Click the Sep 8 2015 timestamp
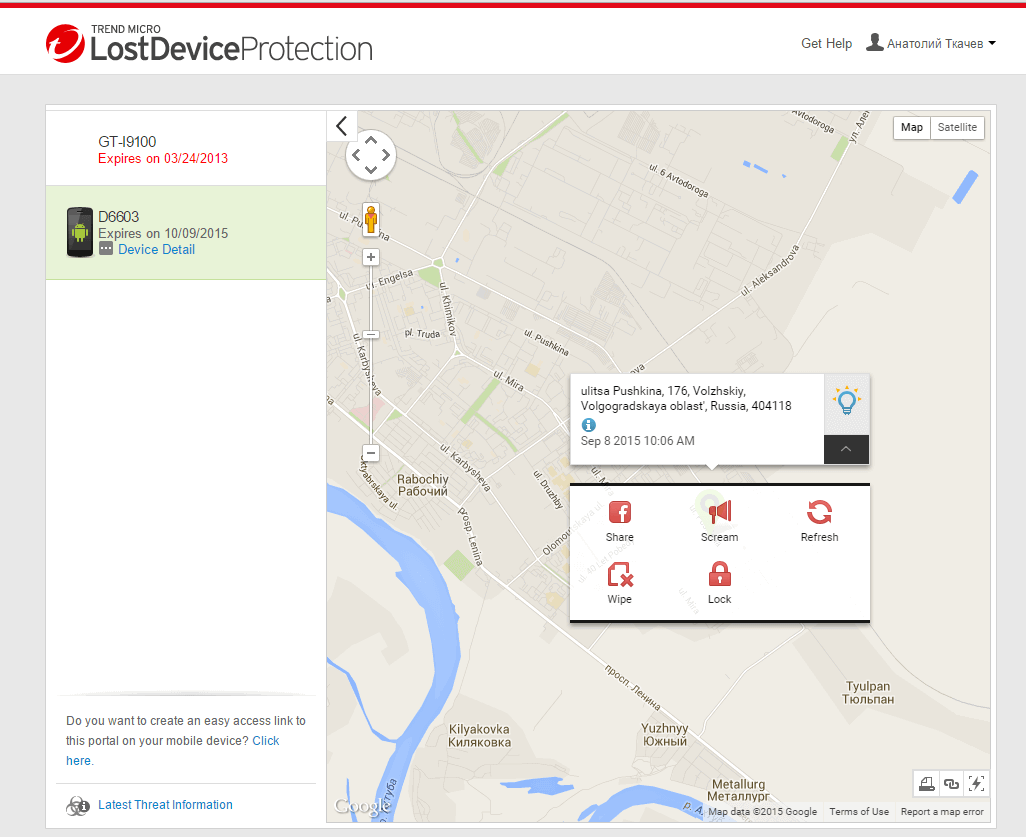Viewport: 1026px width, 837px height. pyautogui.click(x=637, y=440)
